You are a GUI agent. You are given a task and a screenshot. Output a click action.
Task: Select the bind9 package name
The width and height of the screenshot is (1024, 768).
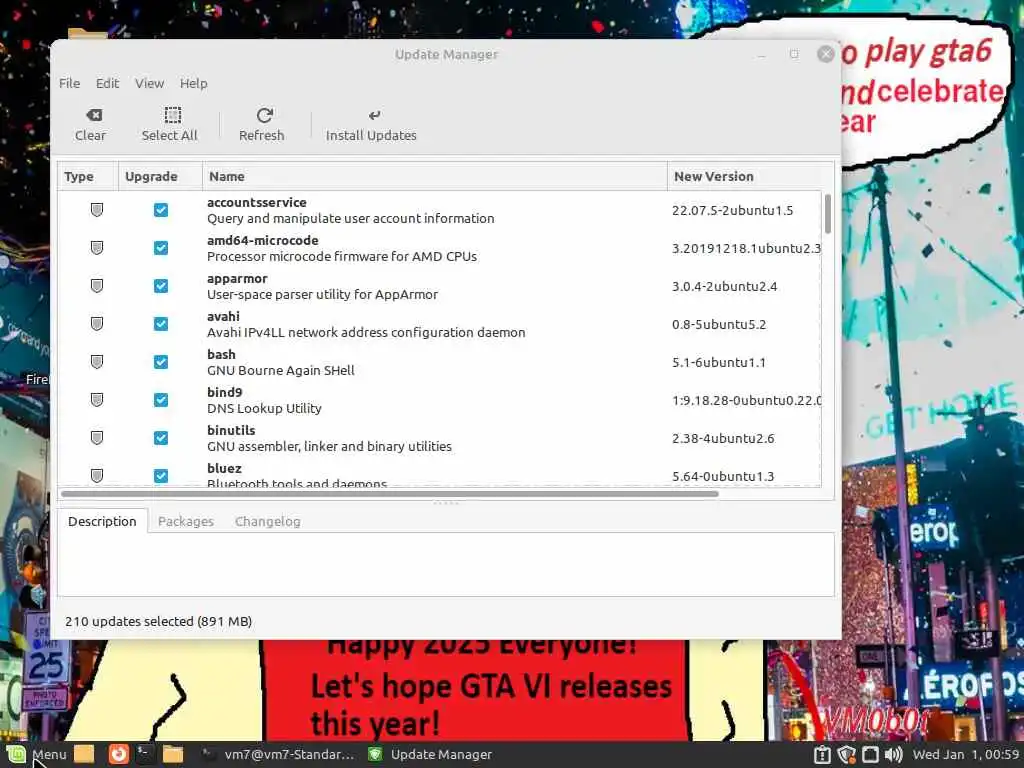click(x=225, y=392)
